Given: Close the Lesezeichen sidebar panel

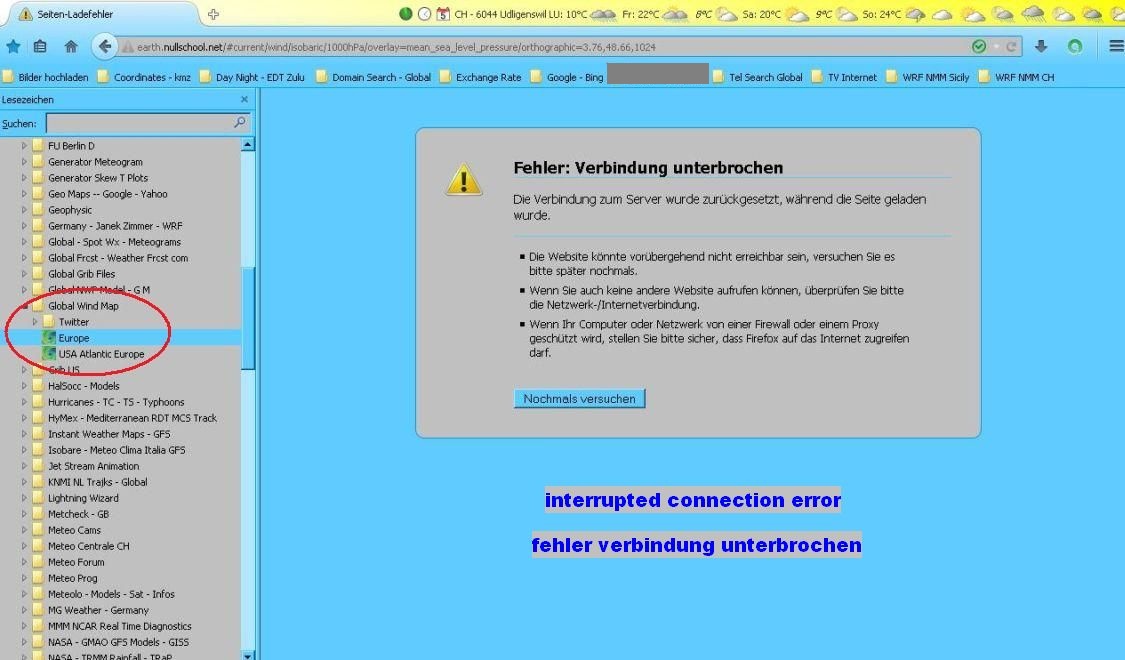Looking at the screenshot, I should coord(244,100).
